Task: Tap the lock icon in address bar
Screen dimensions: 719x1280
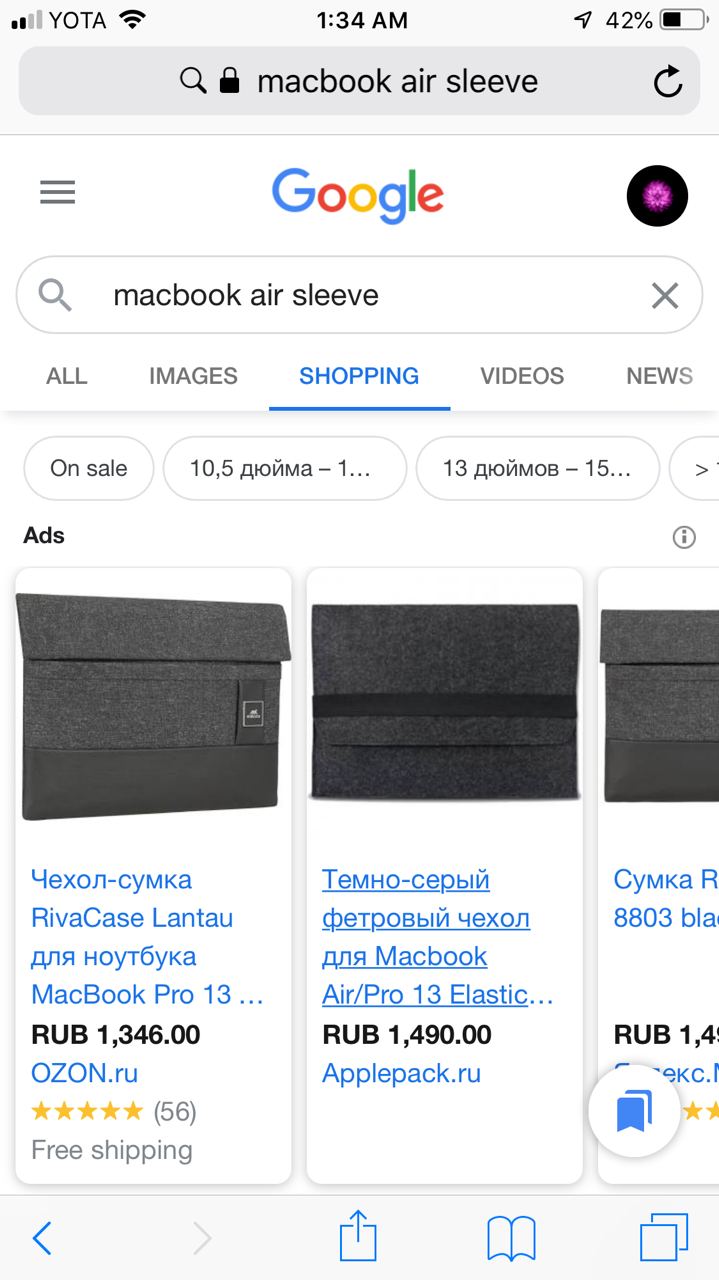Action: coord(229,80)
